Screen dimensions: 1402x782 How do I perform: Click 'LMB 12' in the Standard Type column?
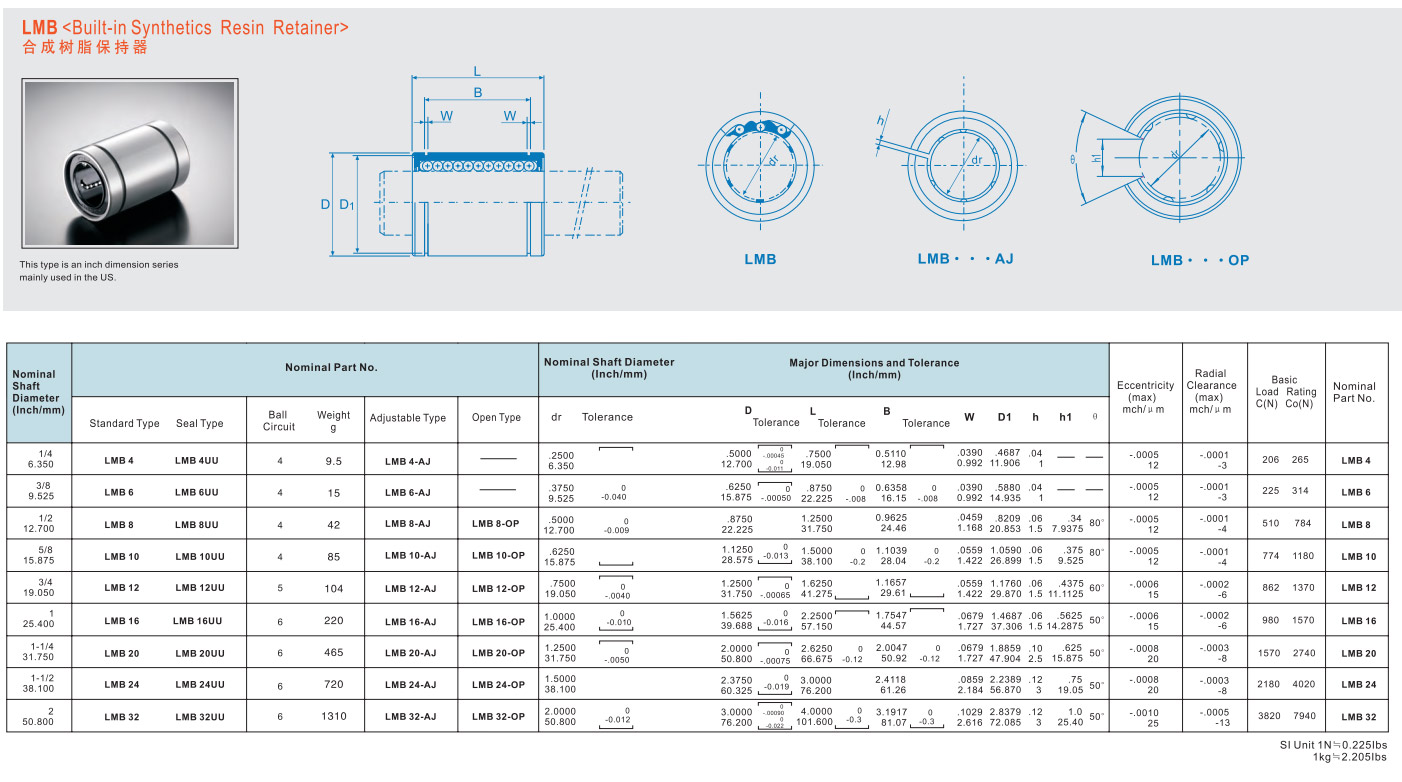(x=122, y=588)
